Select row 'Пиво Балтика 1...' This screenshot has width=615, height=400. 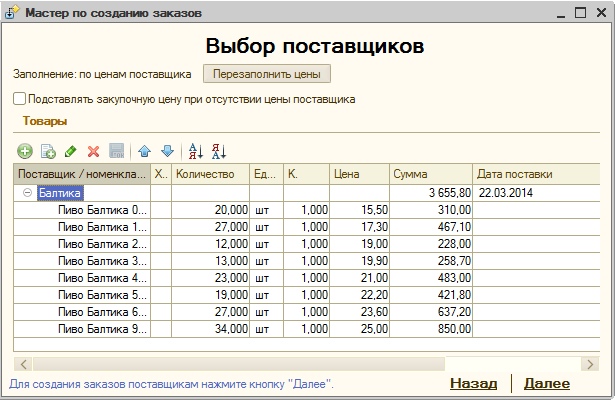pos(307,227)
